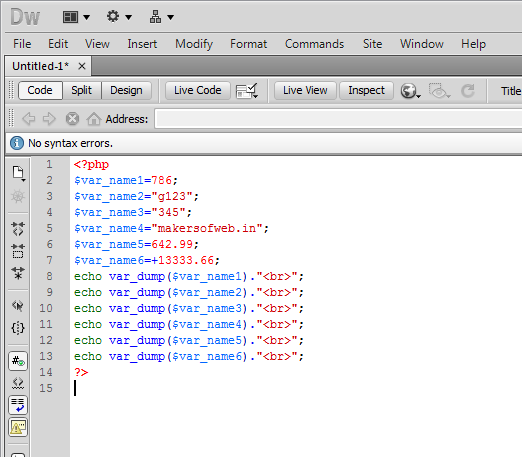Open the Modify menu
The height and width of the screenshot is (457, 522).
[194, 44]
